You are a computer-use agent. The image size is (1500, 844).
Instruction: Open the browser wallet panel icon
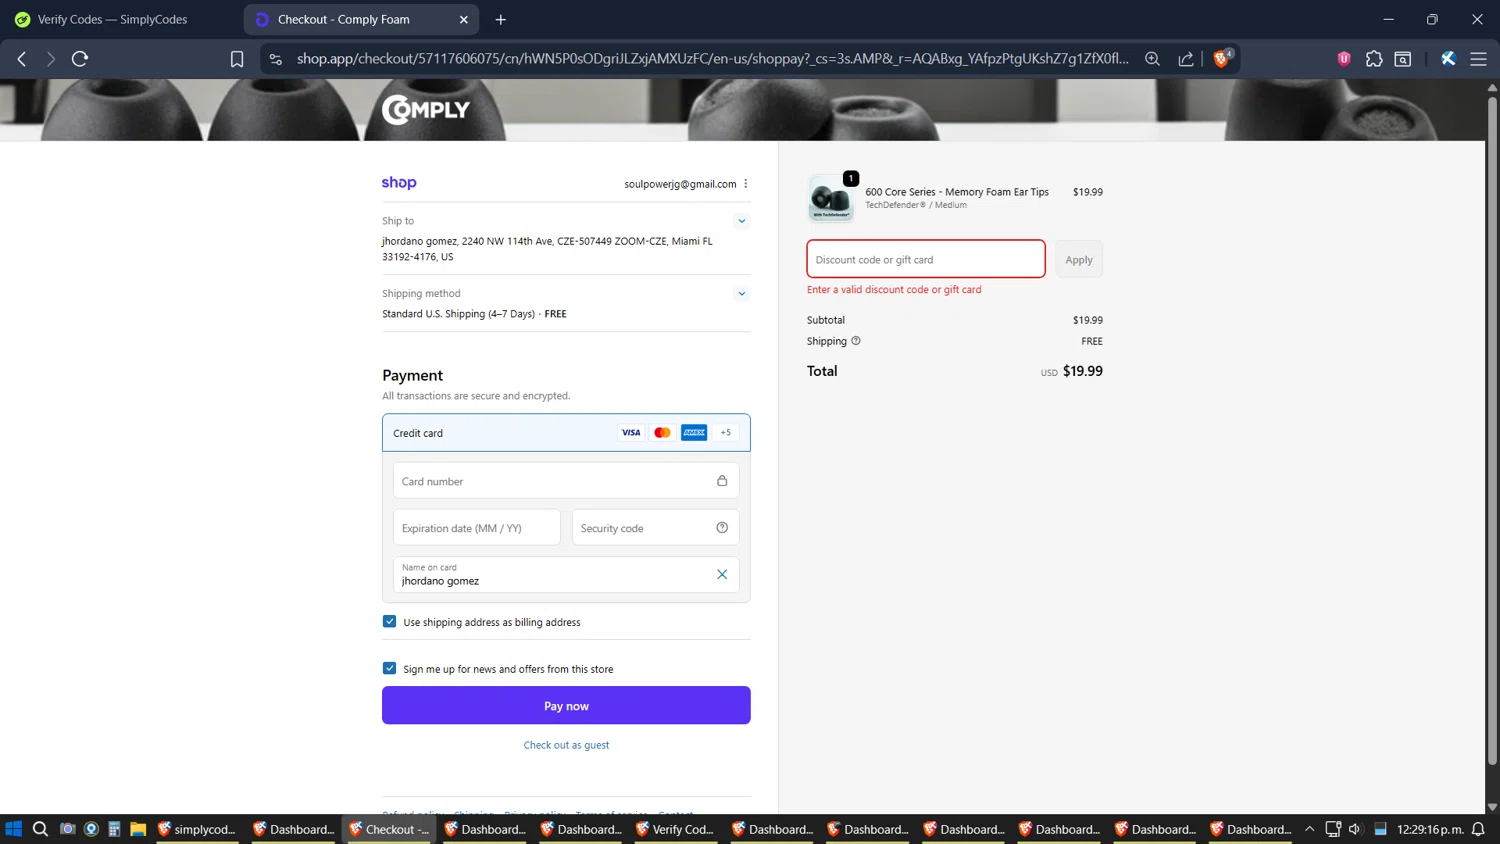tap(1403, 59)
